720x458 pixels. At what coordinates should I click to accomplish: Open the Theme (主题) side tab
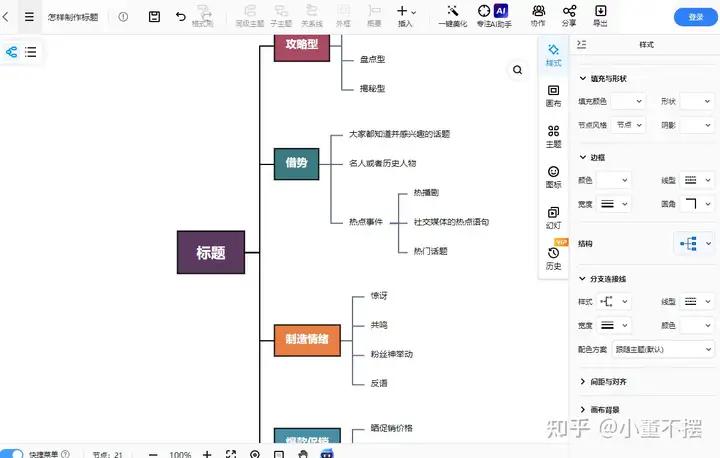click(x=553, y=137)
